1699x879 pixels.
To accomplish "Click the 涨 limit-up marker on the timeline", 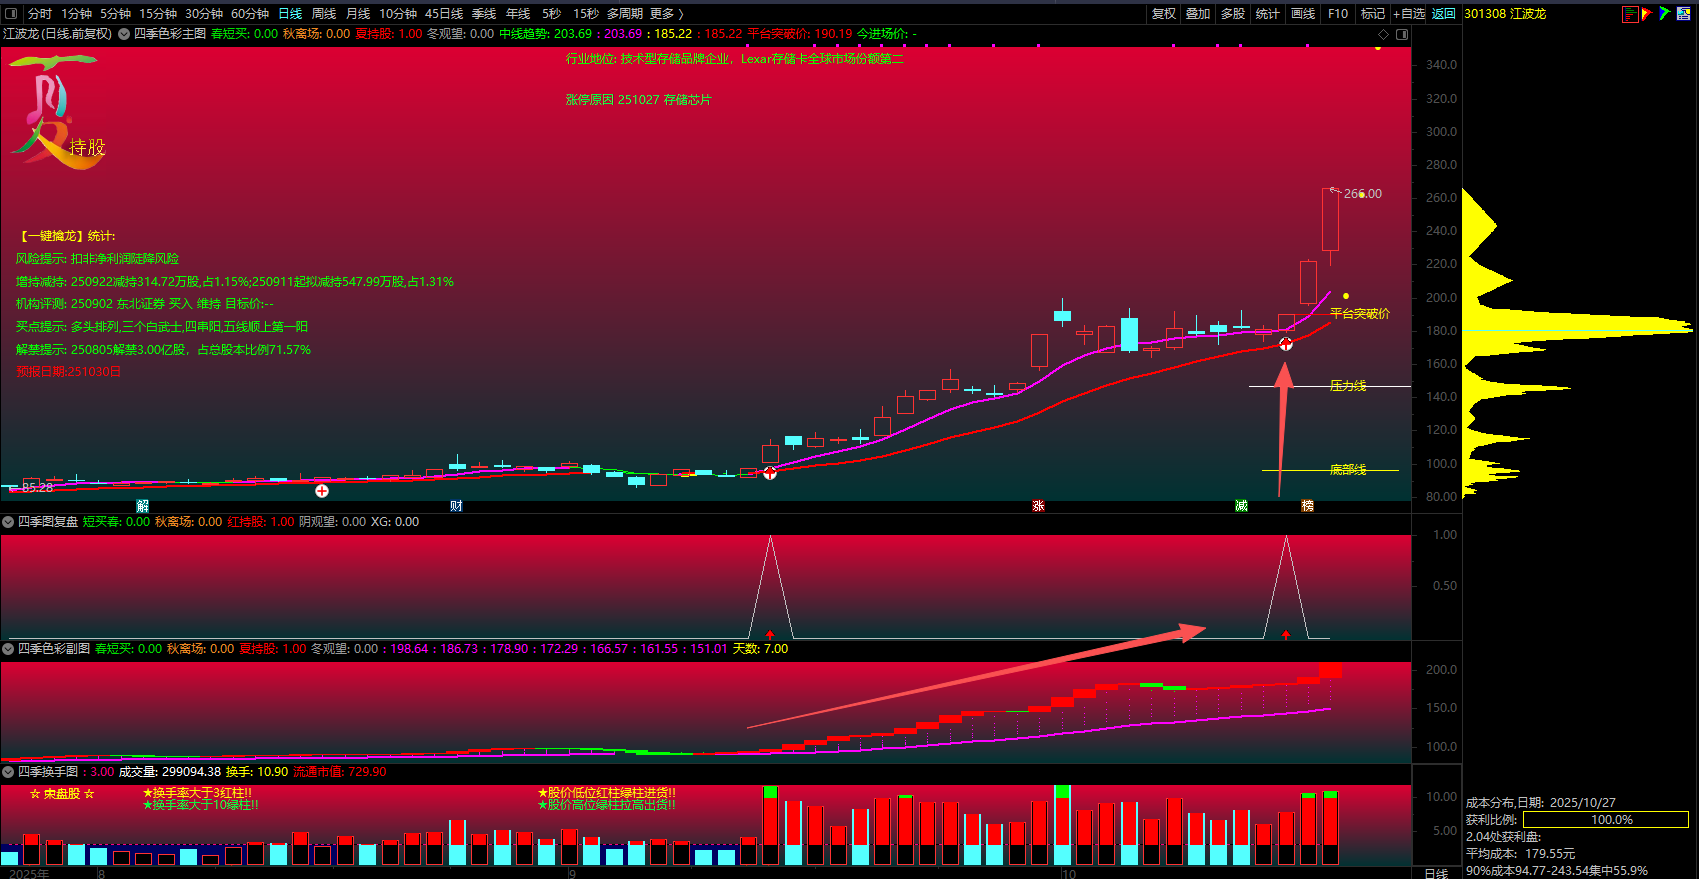I will tap(1038, 506).
